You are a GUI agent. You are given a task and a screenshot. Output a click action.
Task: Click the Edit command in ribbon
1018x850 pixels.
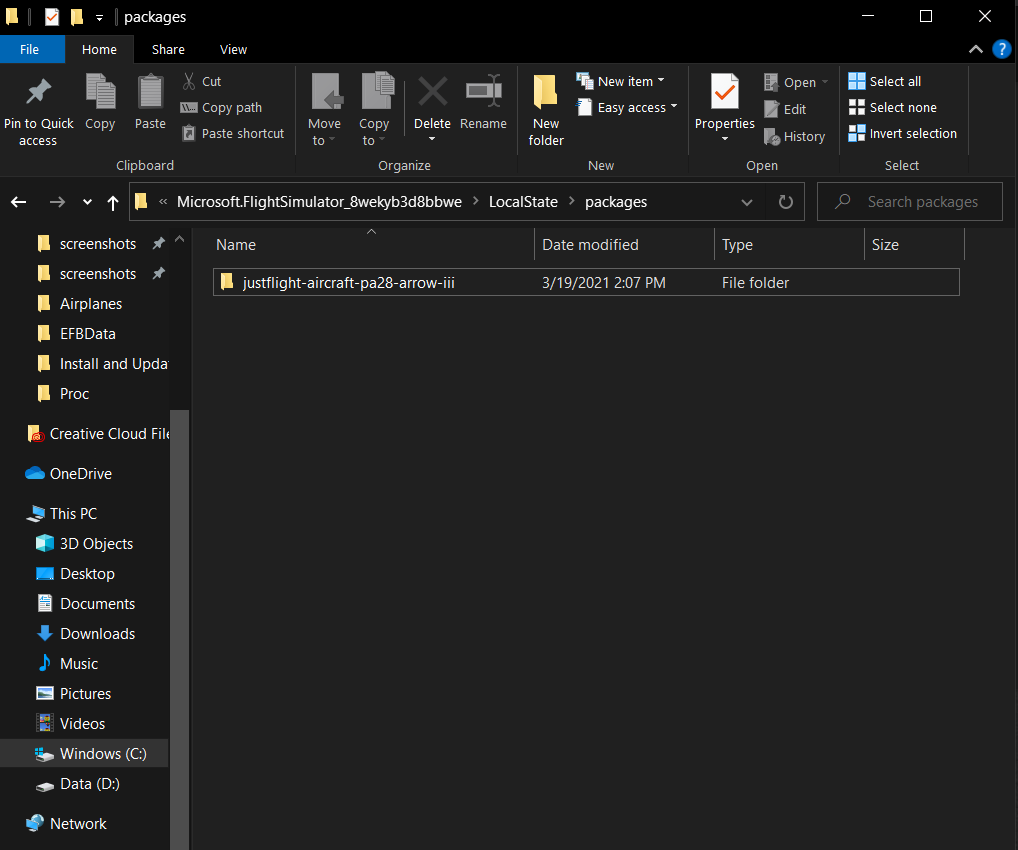(x=785, y=109)
